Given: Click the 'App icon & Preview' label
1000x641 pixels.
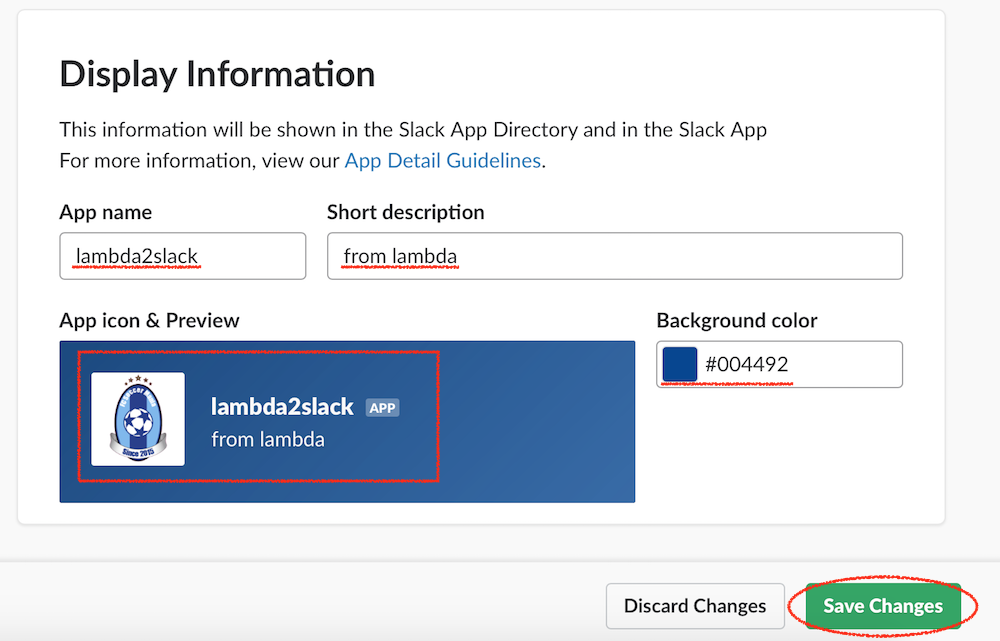Looking at the screenshot, I should pos(149,320).
